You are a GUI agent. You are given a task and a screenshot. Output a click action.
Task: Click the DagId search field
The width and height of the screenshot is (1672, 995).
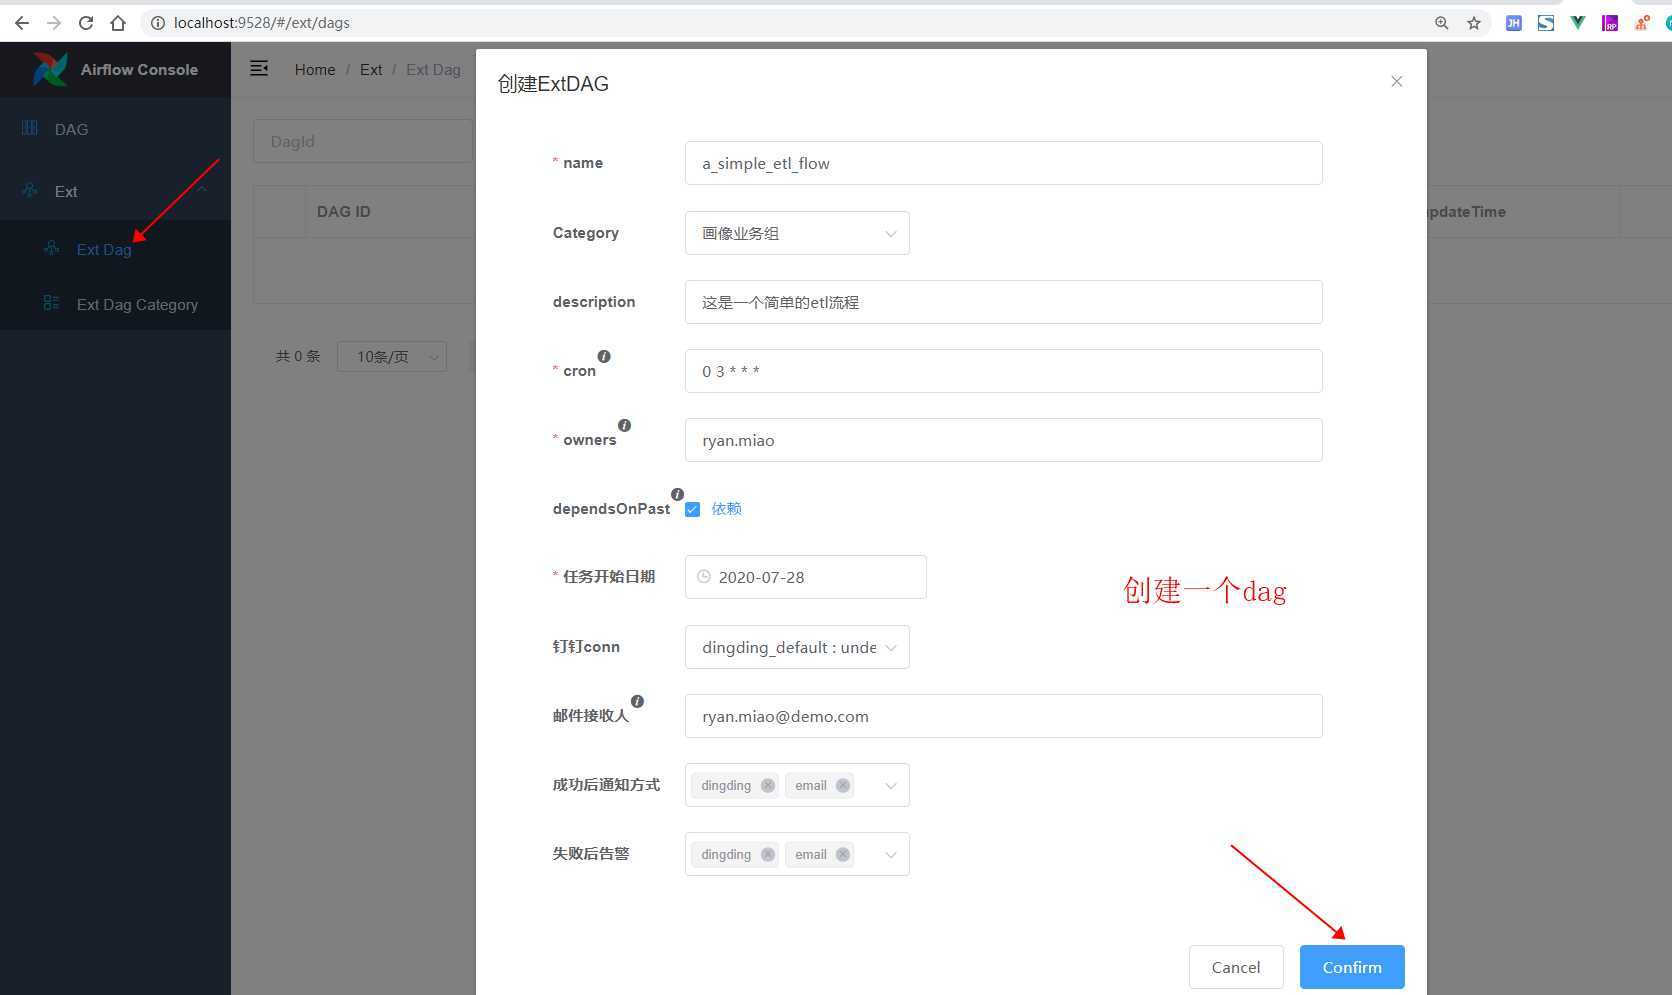click(363, 141)
